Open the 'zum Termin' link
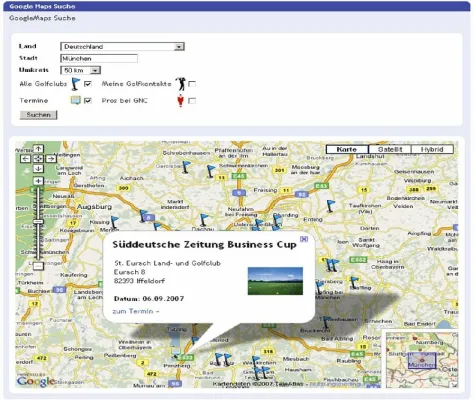The image size is (474, 400). (136, 311)
